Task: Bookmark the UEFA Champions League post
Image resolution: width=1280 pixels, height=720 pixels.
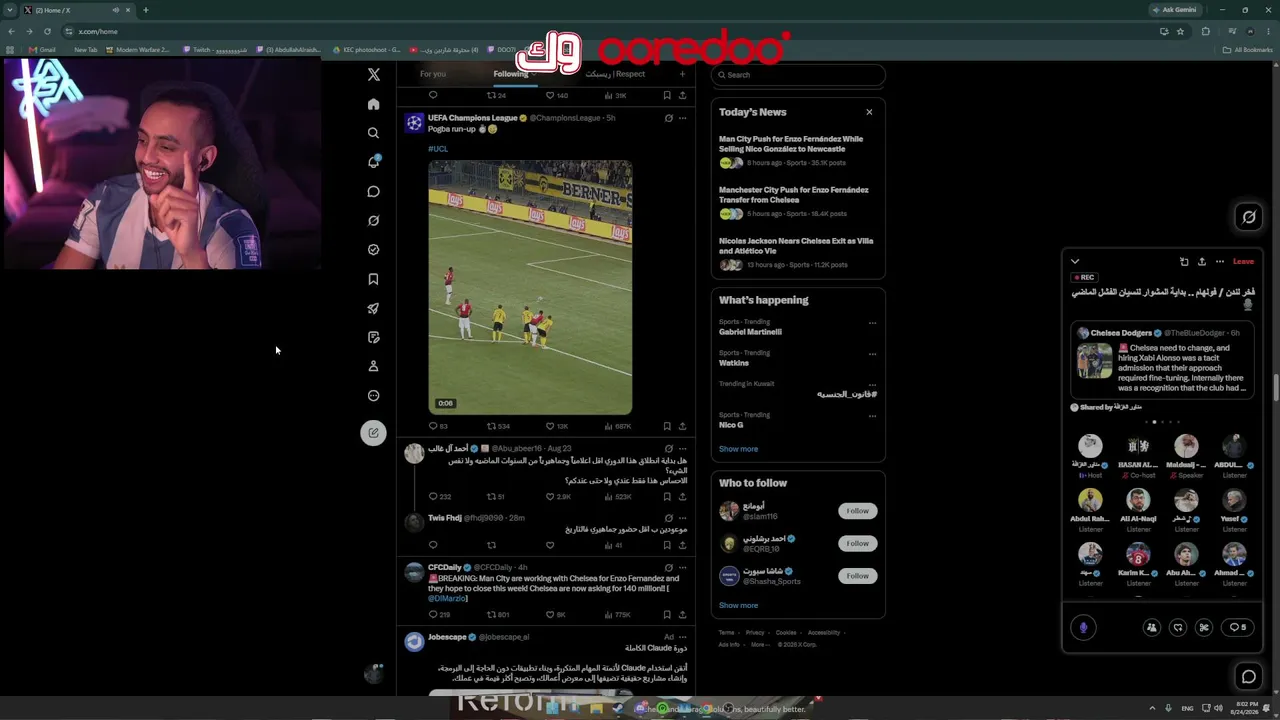Action: click(667, 426)
